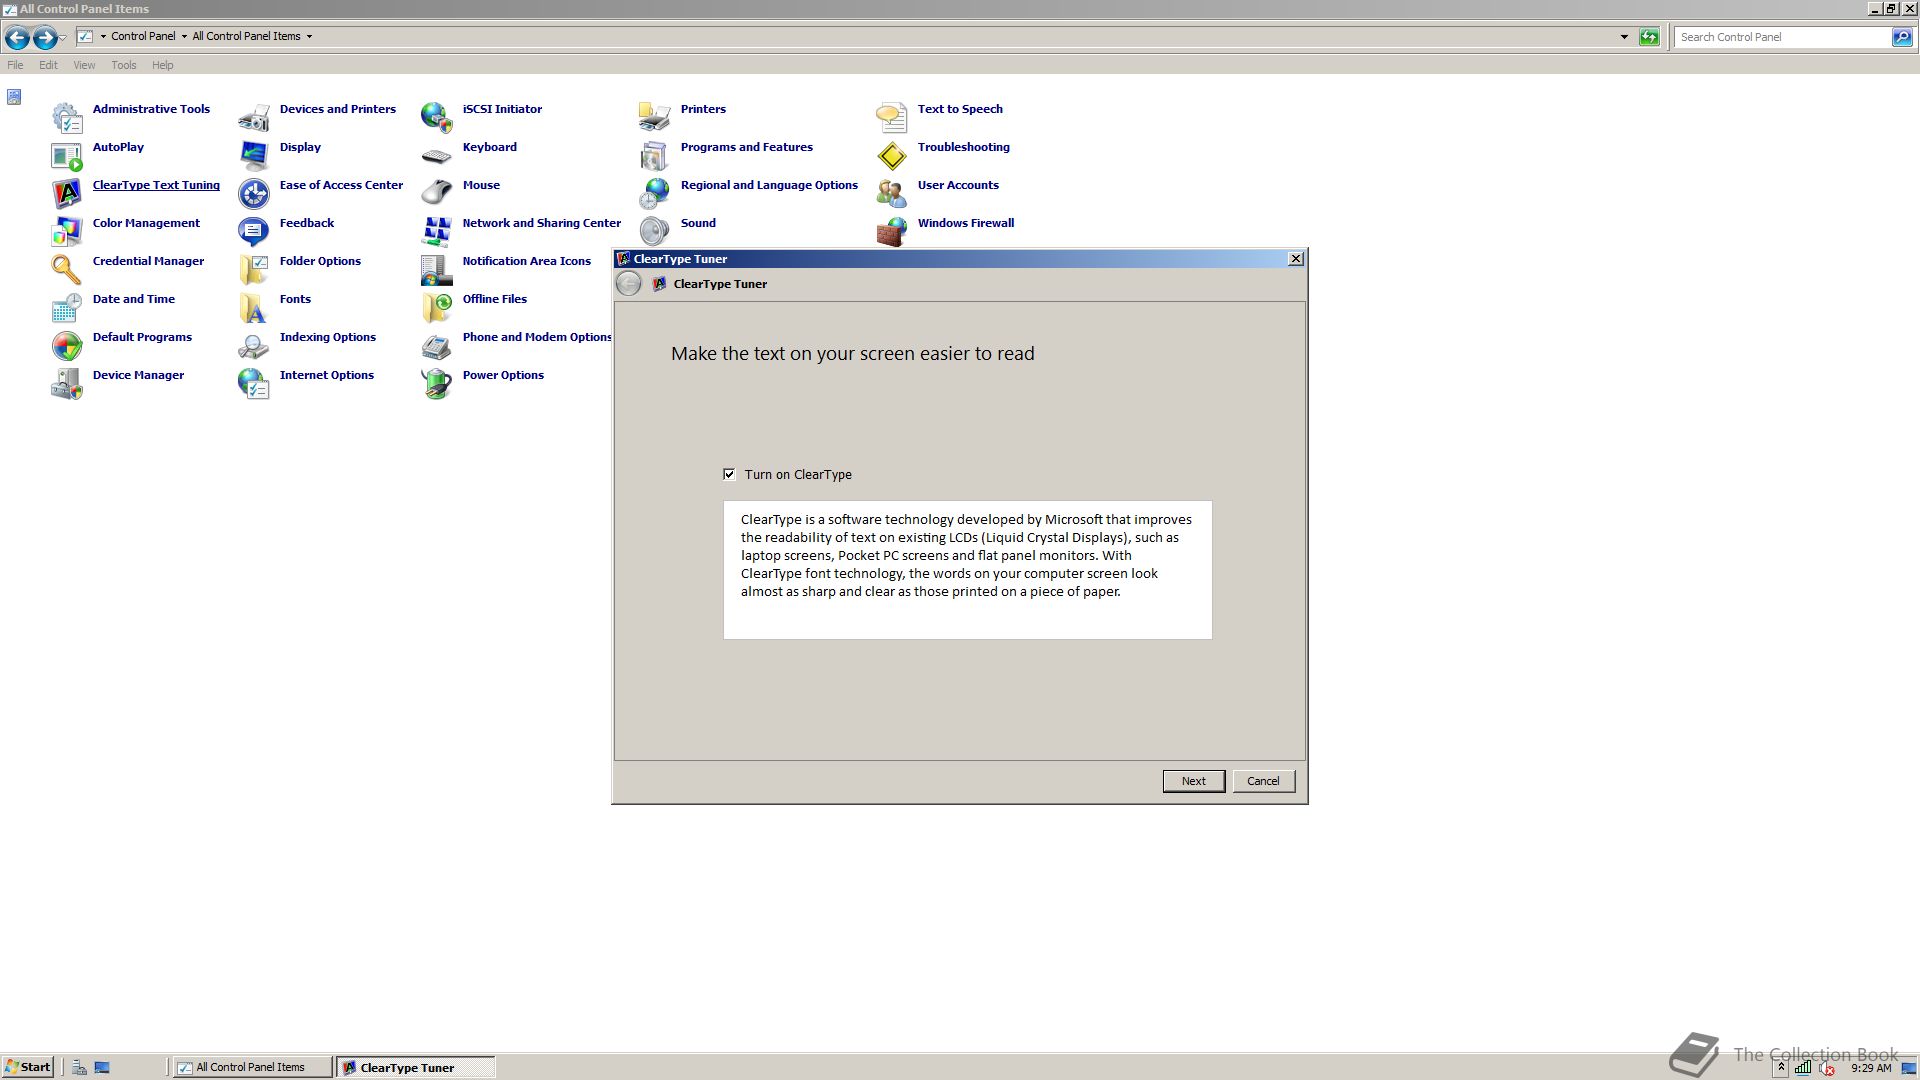
Task: Open the Ease of Access Center icon
Action: pos(254,194)
